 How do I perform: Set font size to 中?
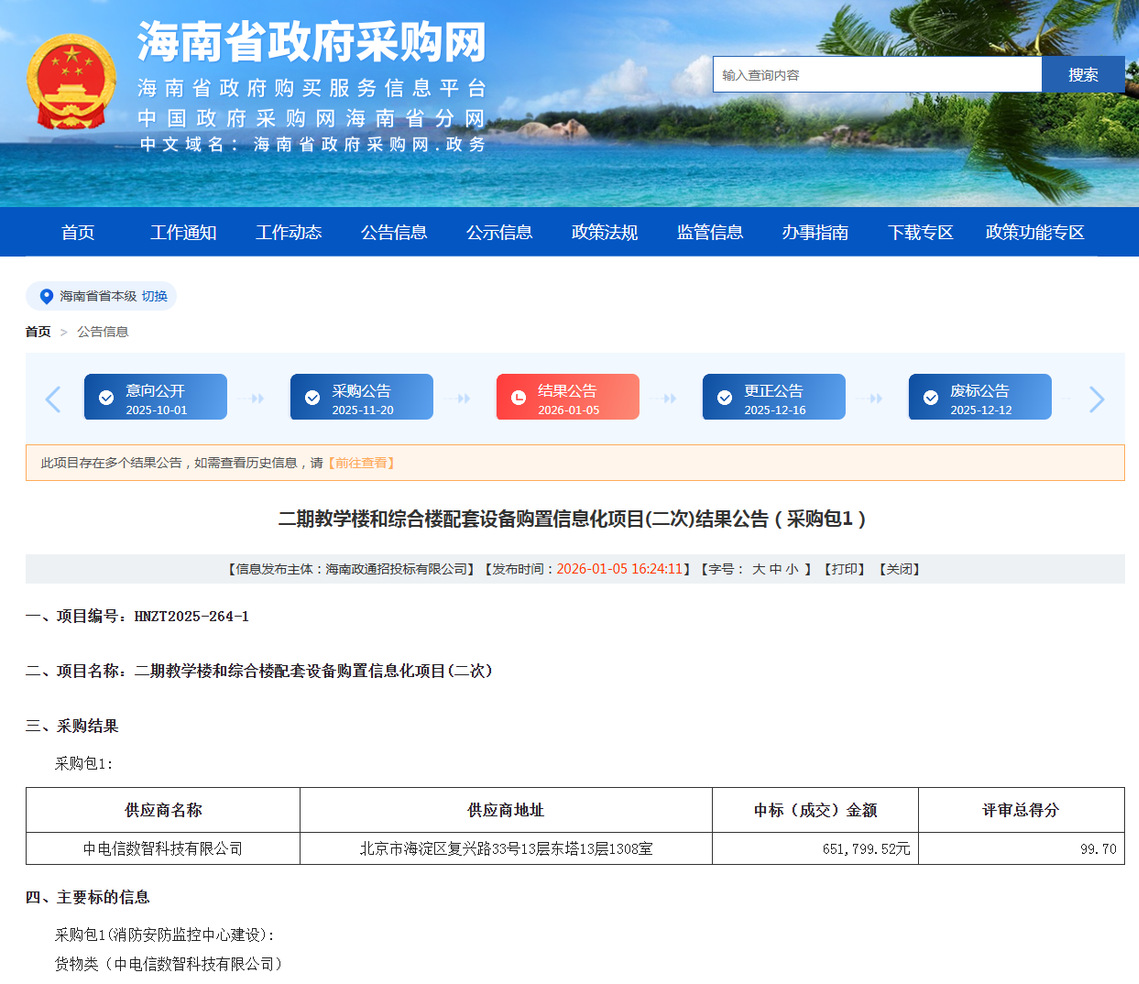775,569
